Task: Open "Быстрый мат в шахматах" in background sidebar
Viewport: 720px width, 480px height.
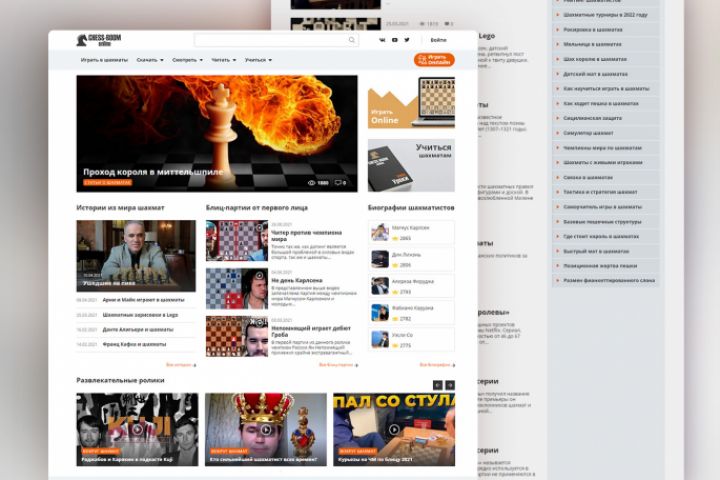Action: (x=596, y=251)
